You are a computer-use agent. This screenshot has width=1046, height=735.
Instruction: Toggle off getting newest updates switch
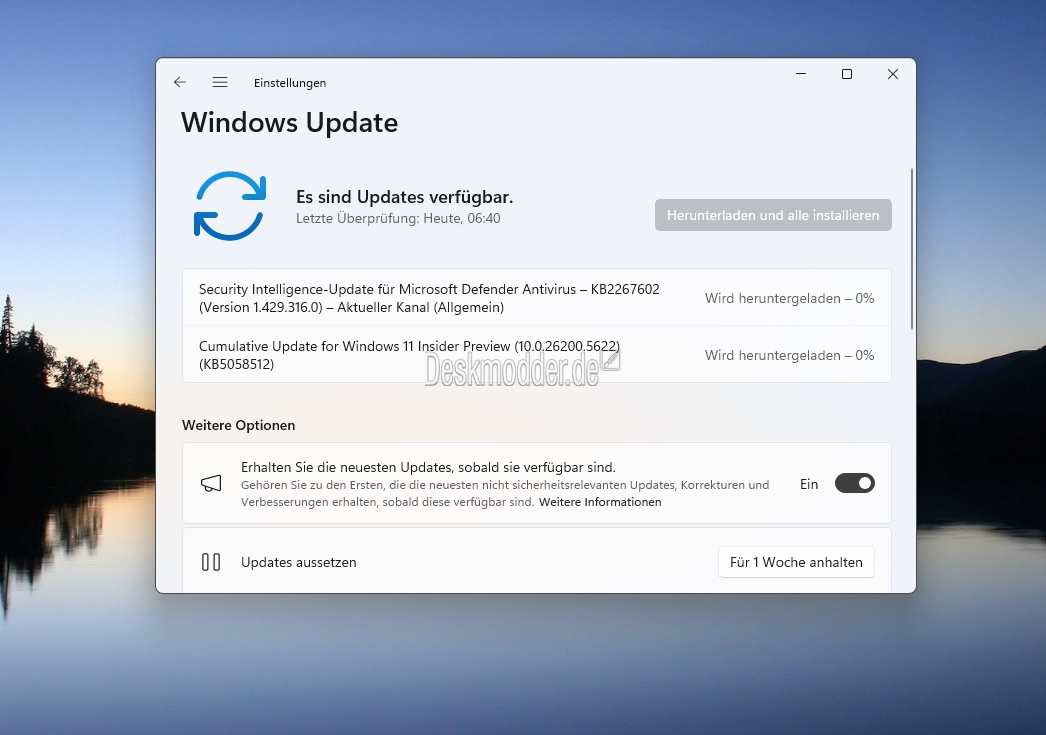(x=855, y=484)
